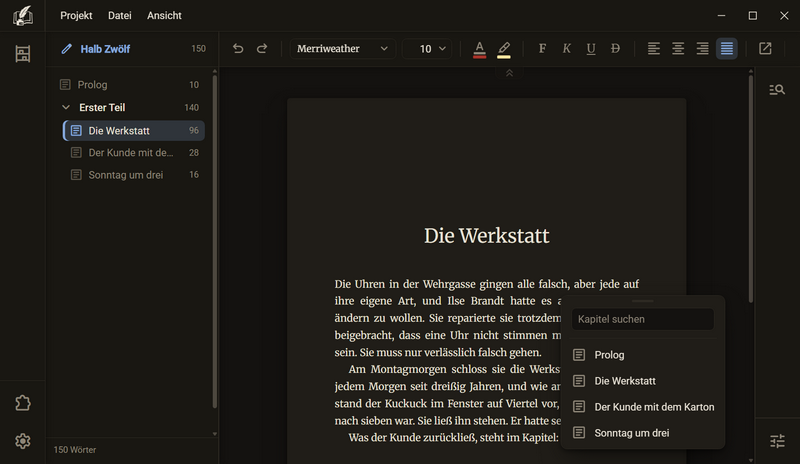Collapse the Erster Teil section
Screen dimensions: 800x464
coord(65,107)
